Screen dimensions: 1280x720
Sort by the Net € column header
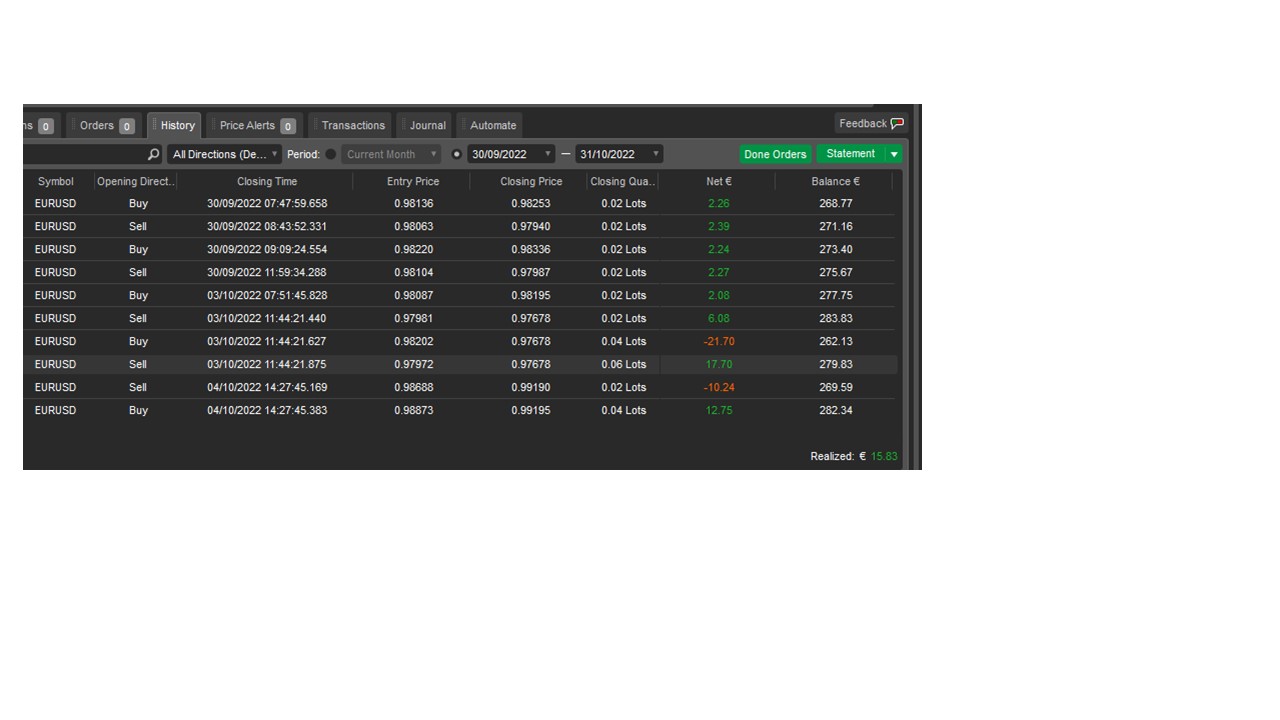coord(718,181)
